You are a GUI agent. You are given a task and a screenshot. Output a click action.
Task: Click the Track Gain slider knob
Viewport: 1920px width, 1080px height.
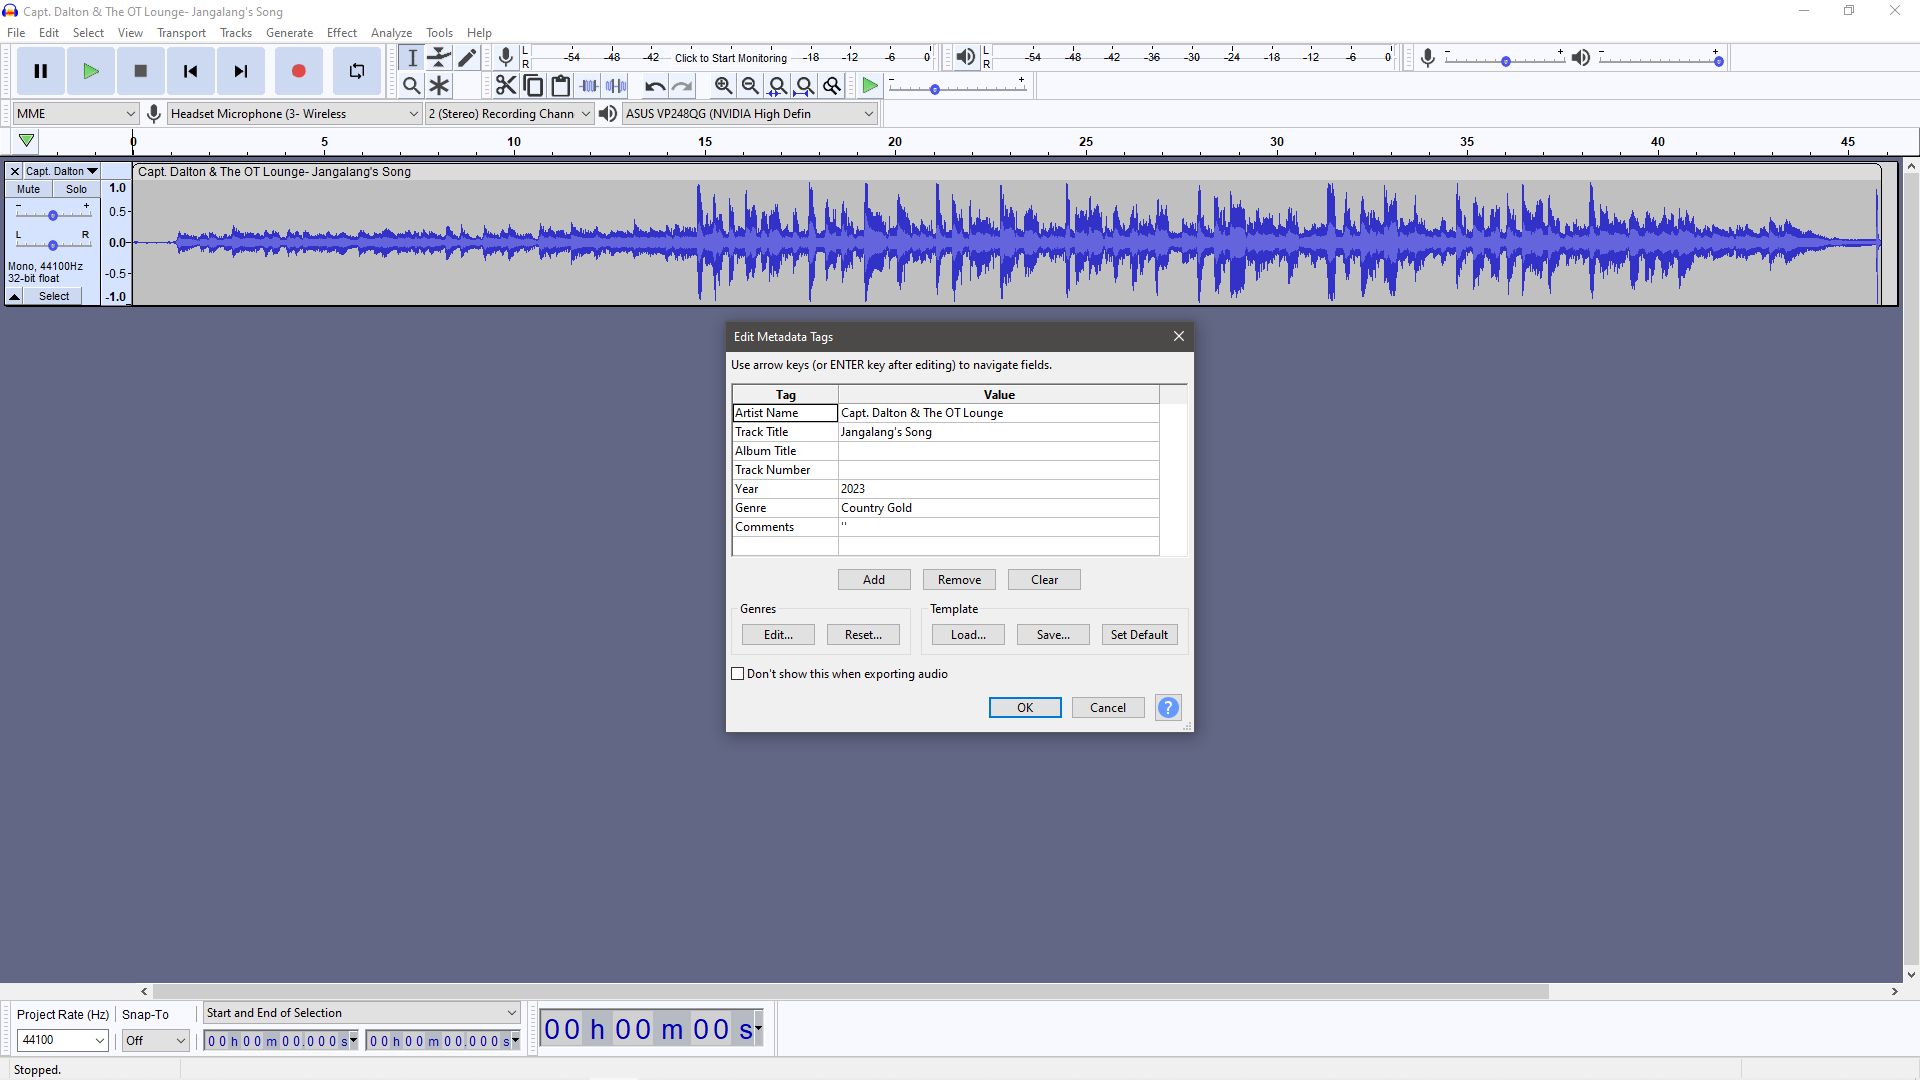tap(53, 215)
